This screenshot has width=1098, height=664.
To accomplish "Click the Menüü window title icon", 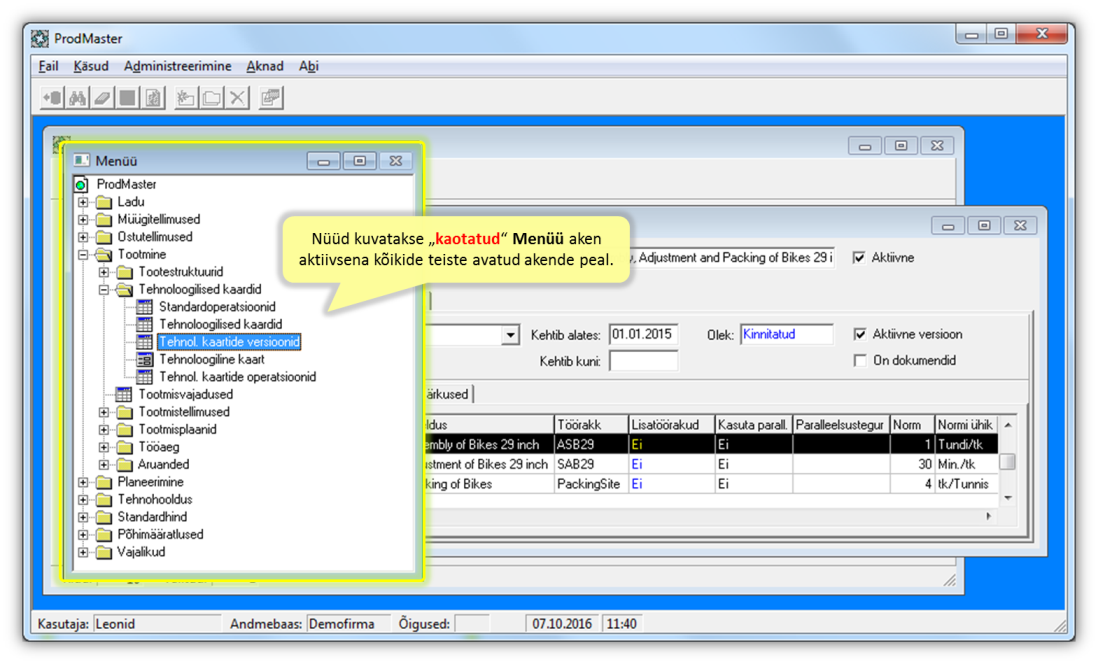I will [82, 160].
